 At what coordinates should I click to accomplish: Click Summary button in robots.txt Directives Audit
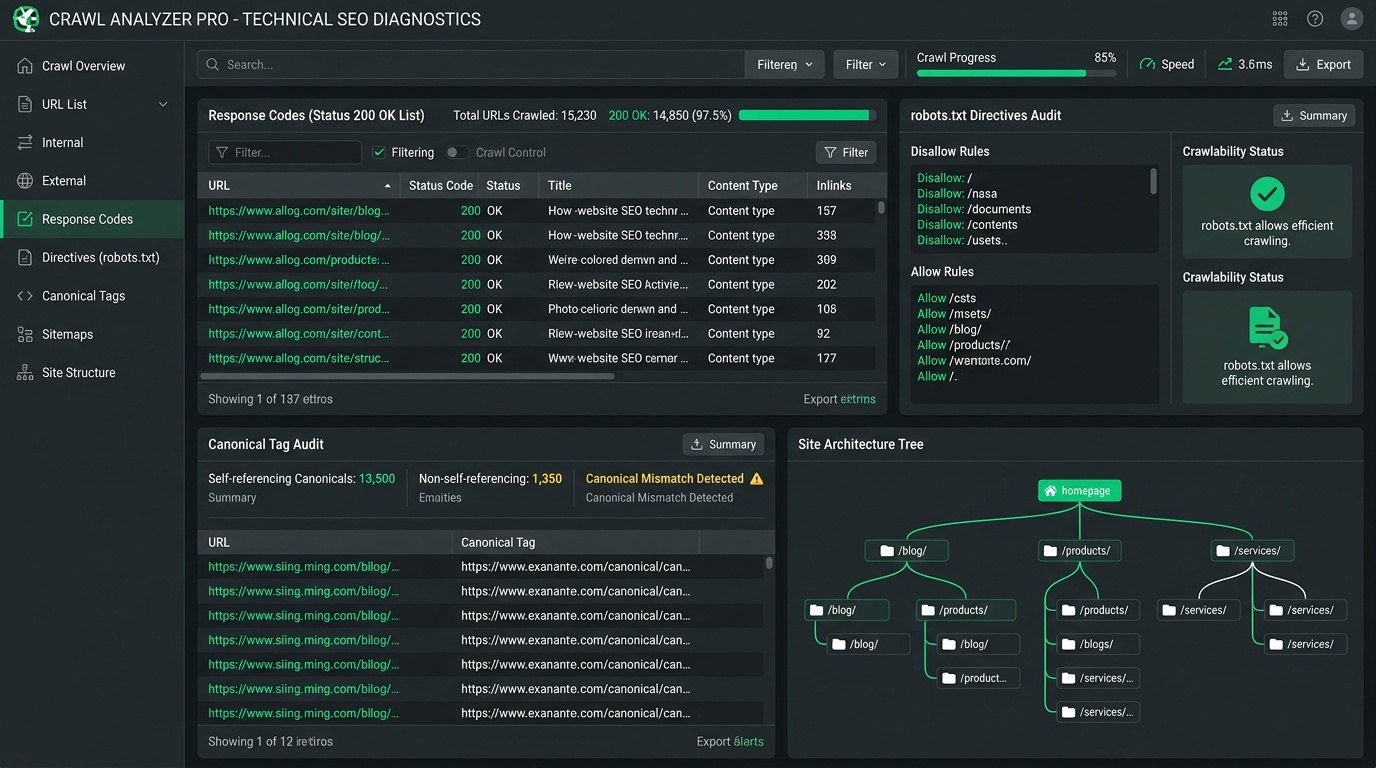point(1314,116)
